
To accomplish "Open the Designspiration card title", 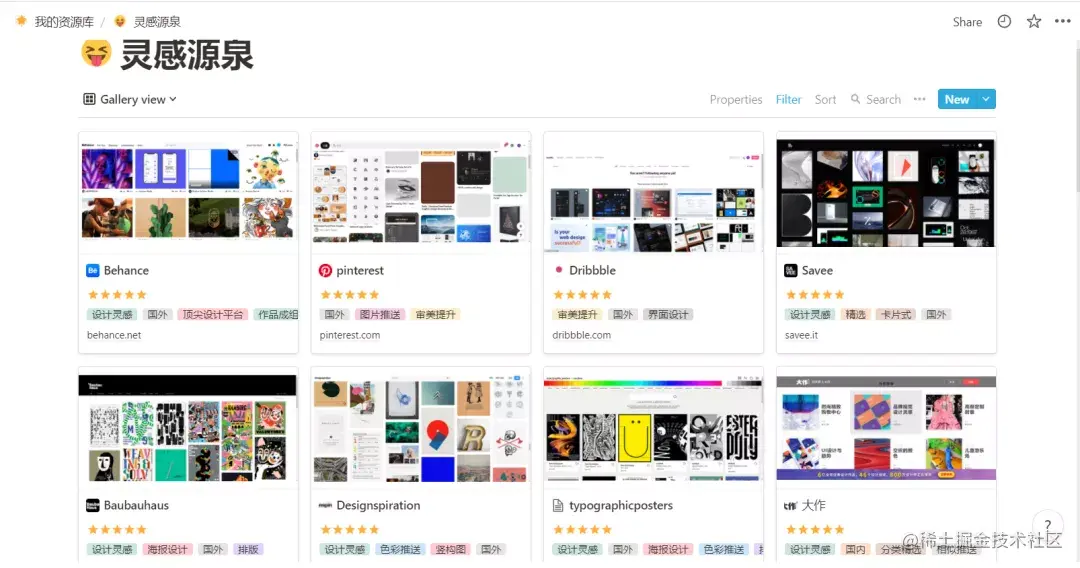I will [378, 505].
